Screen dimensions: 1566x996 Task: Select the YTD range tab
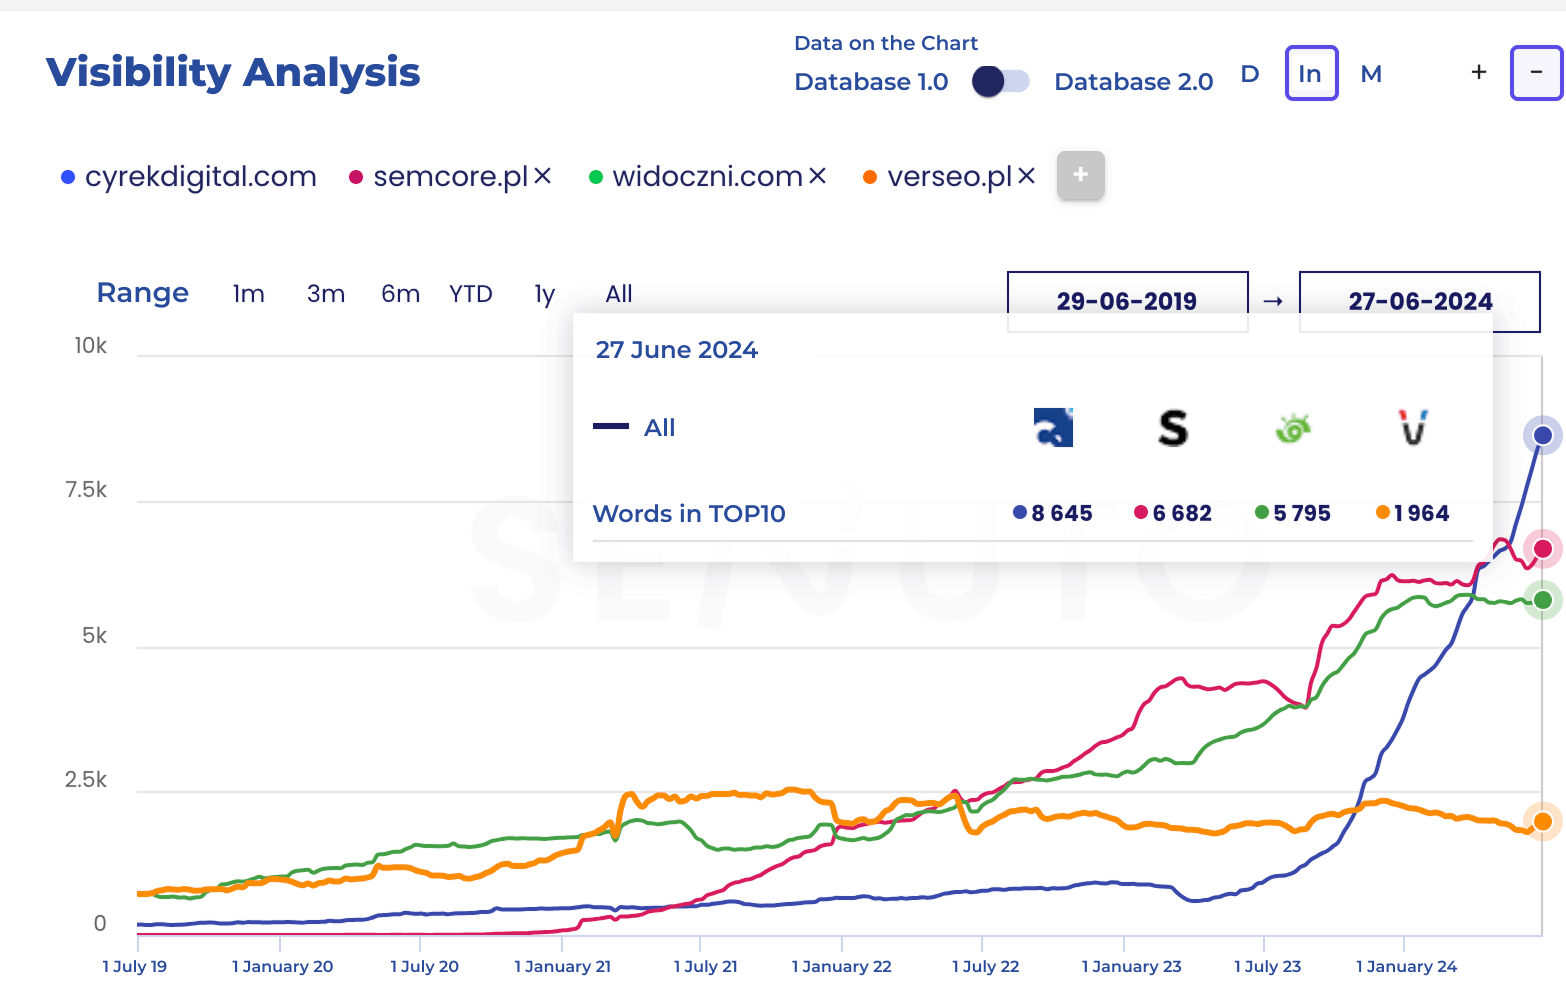tap(470, 294)
